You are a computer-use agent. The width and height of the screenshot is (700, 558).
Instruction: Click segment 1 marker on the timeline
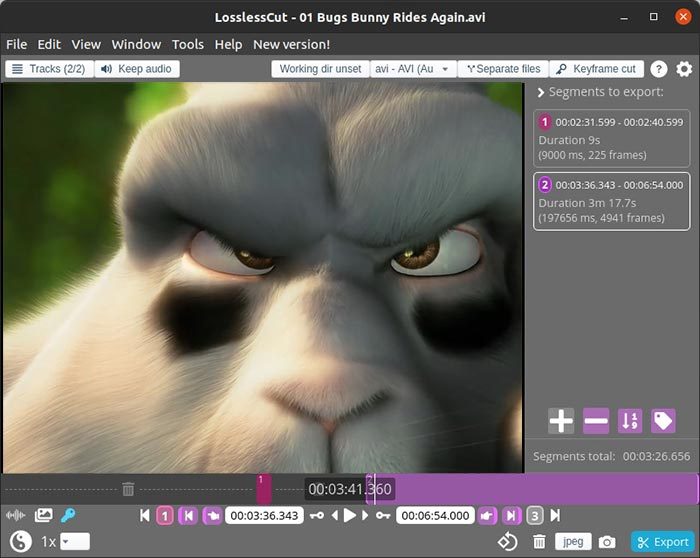coord(263,488)
